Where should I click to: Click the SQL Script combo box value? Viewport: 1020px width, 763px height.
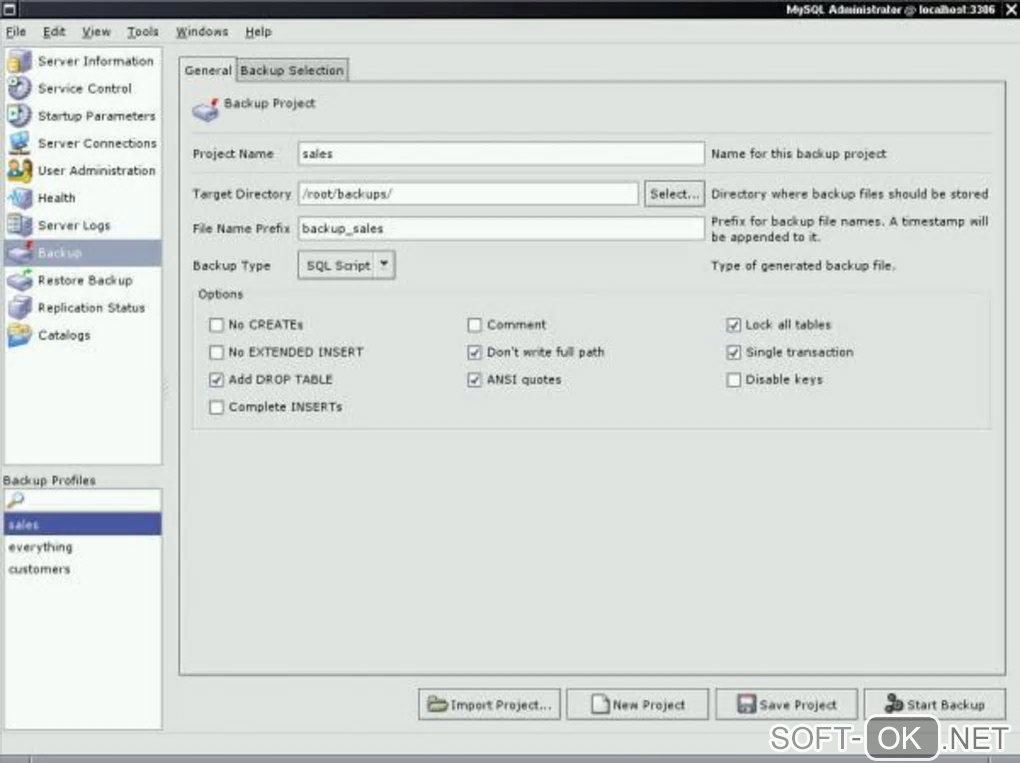coord(338,265)
